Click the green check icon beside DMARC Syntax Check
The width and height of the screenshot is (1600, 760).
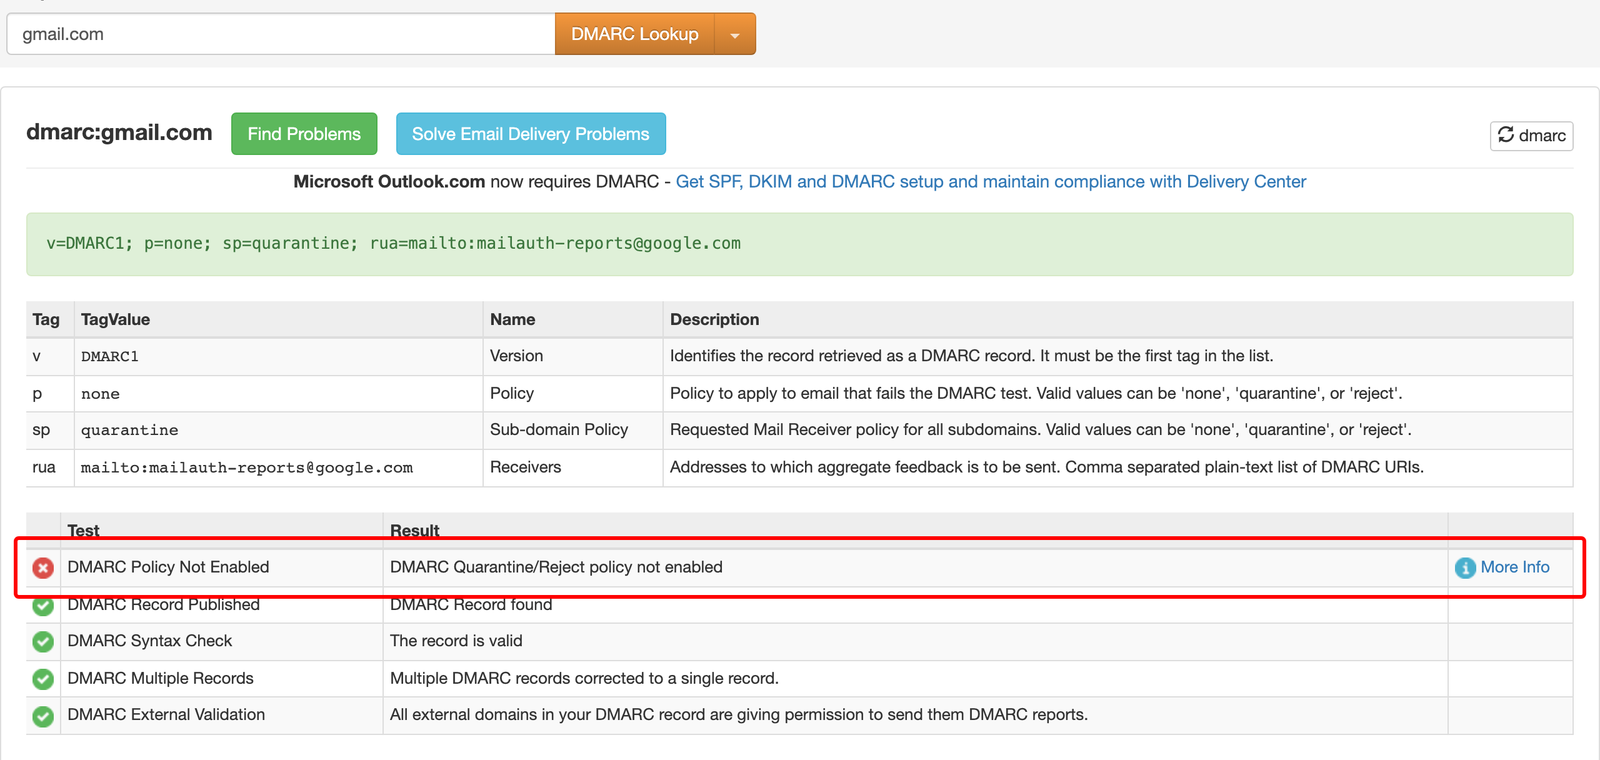click(x=43, y=642)
